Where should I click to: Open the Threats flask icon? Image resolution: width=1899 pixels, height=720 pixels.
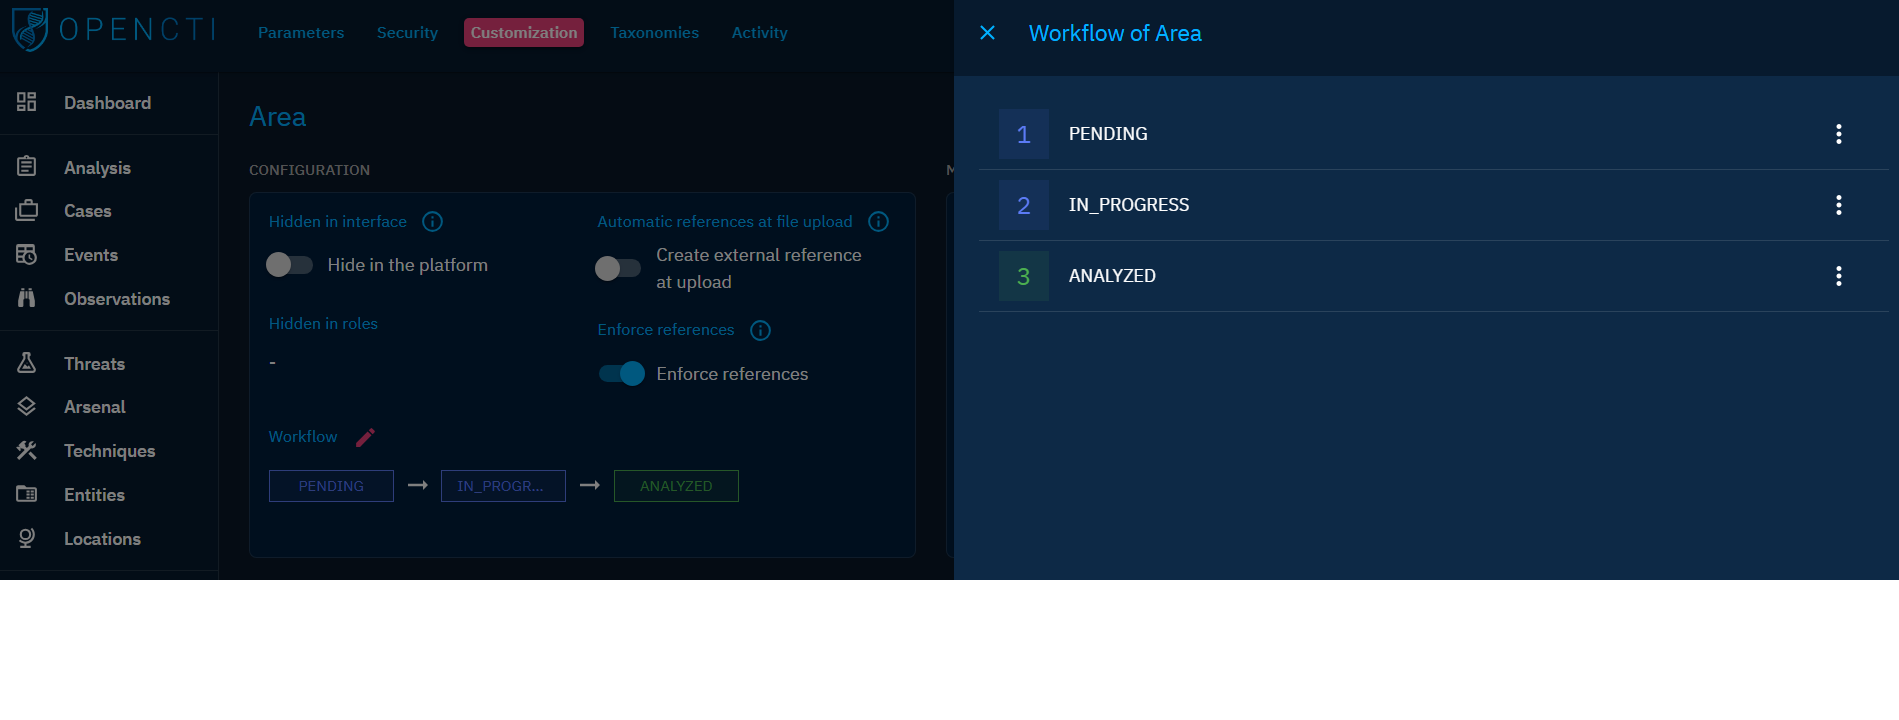(x=27, y=363)
